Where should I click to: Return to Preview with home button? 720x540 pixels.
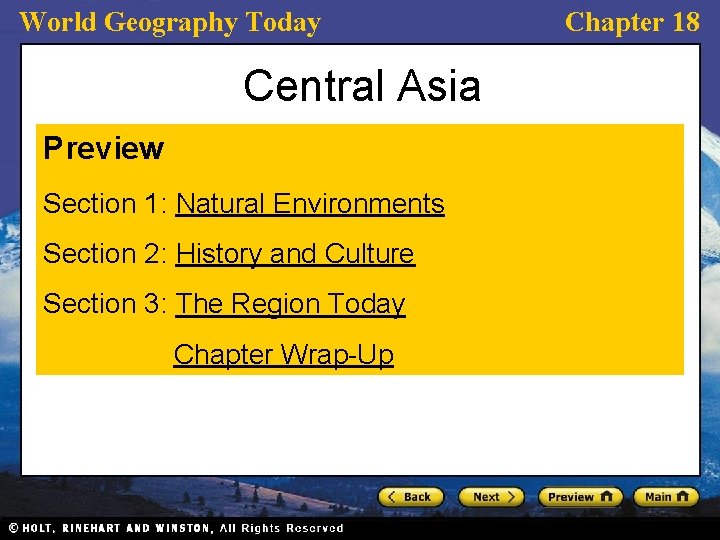click(x=580, y=497)
